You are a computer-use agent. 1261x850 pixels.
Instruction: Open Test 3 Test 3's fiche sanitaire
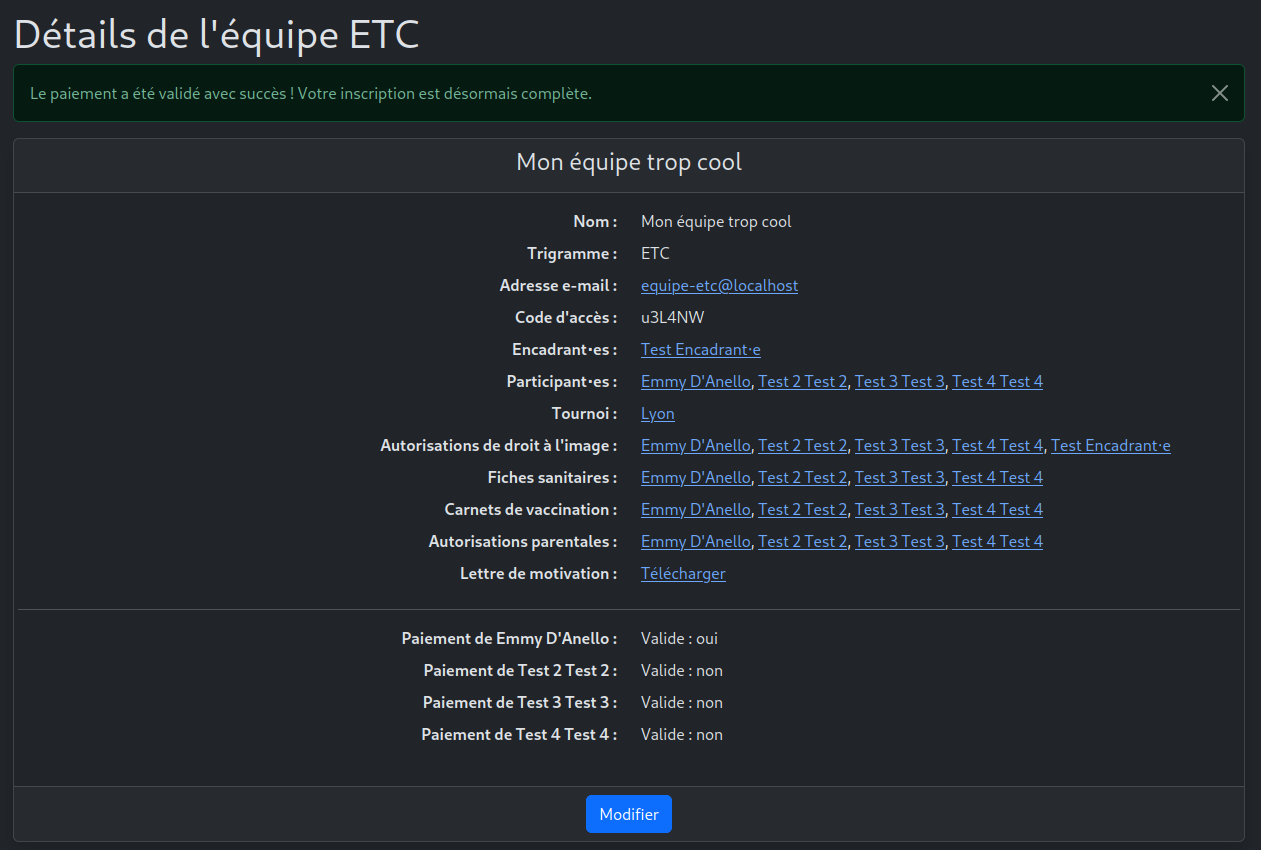[x=899, y=478]
